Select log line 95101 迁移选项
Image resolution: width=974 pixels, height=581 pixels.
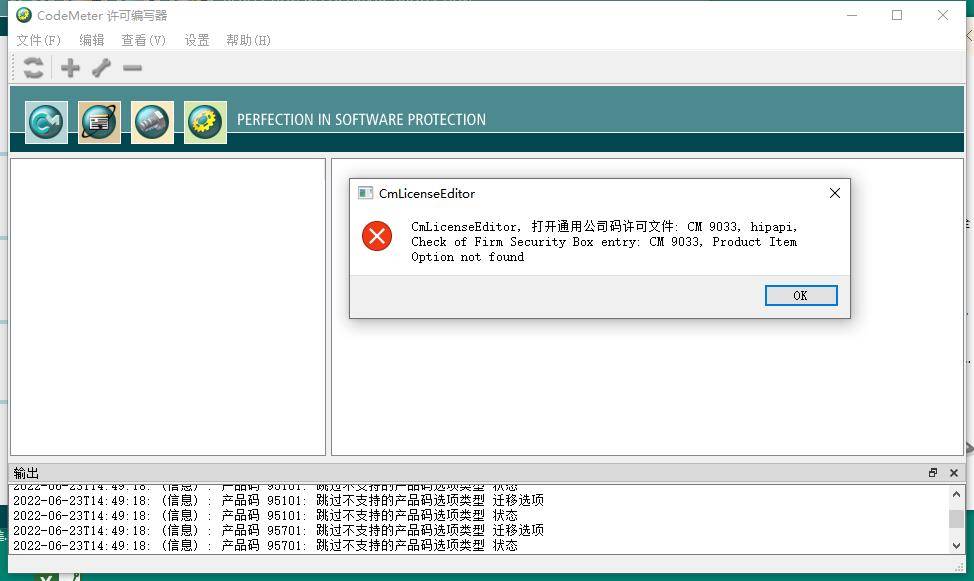pos(278,500)
